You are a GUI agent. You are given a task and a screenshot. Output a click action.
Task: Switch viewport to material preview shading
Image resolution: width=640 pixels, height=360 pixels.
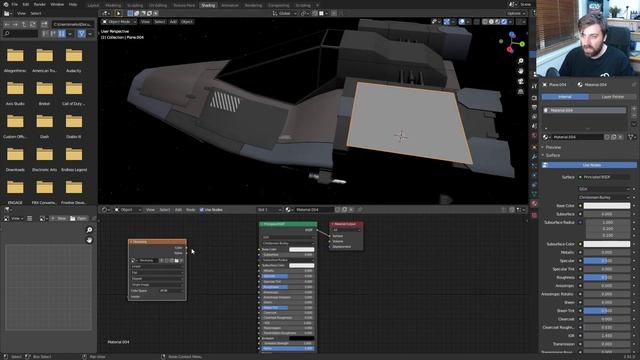pyautogui.click(x=498, y=22)
